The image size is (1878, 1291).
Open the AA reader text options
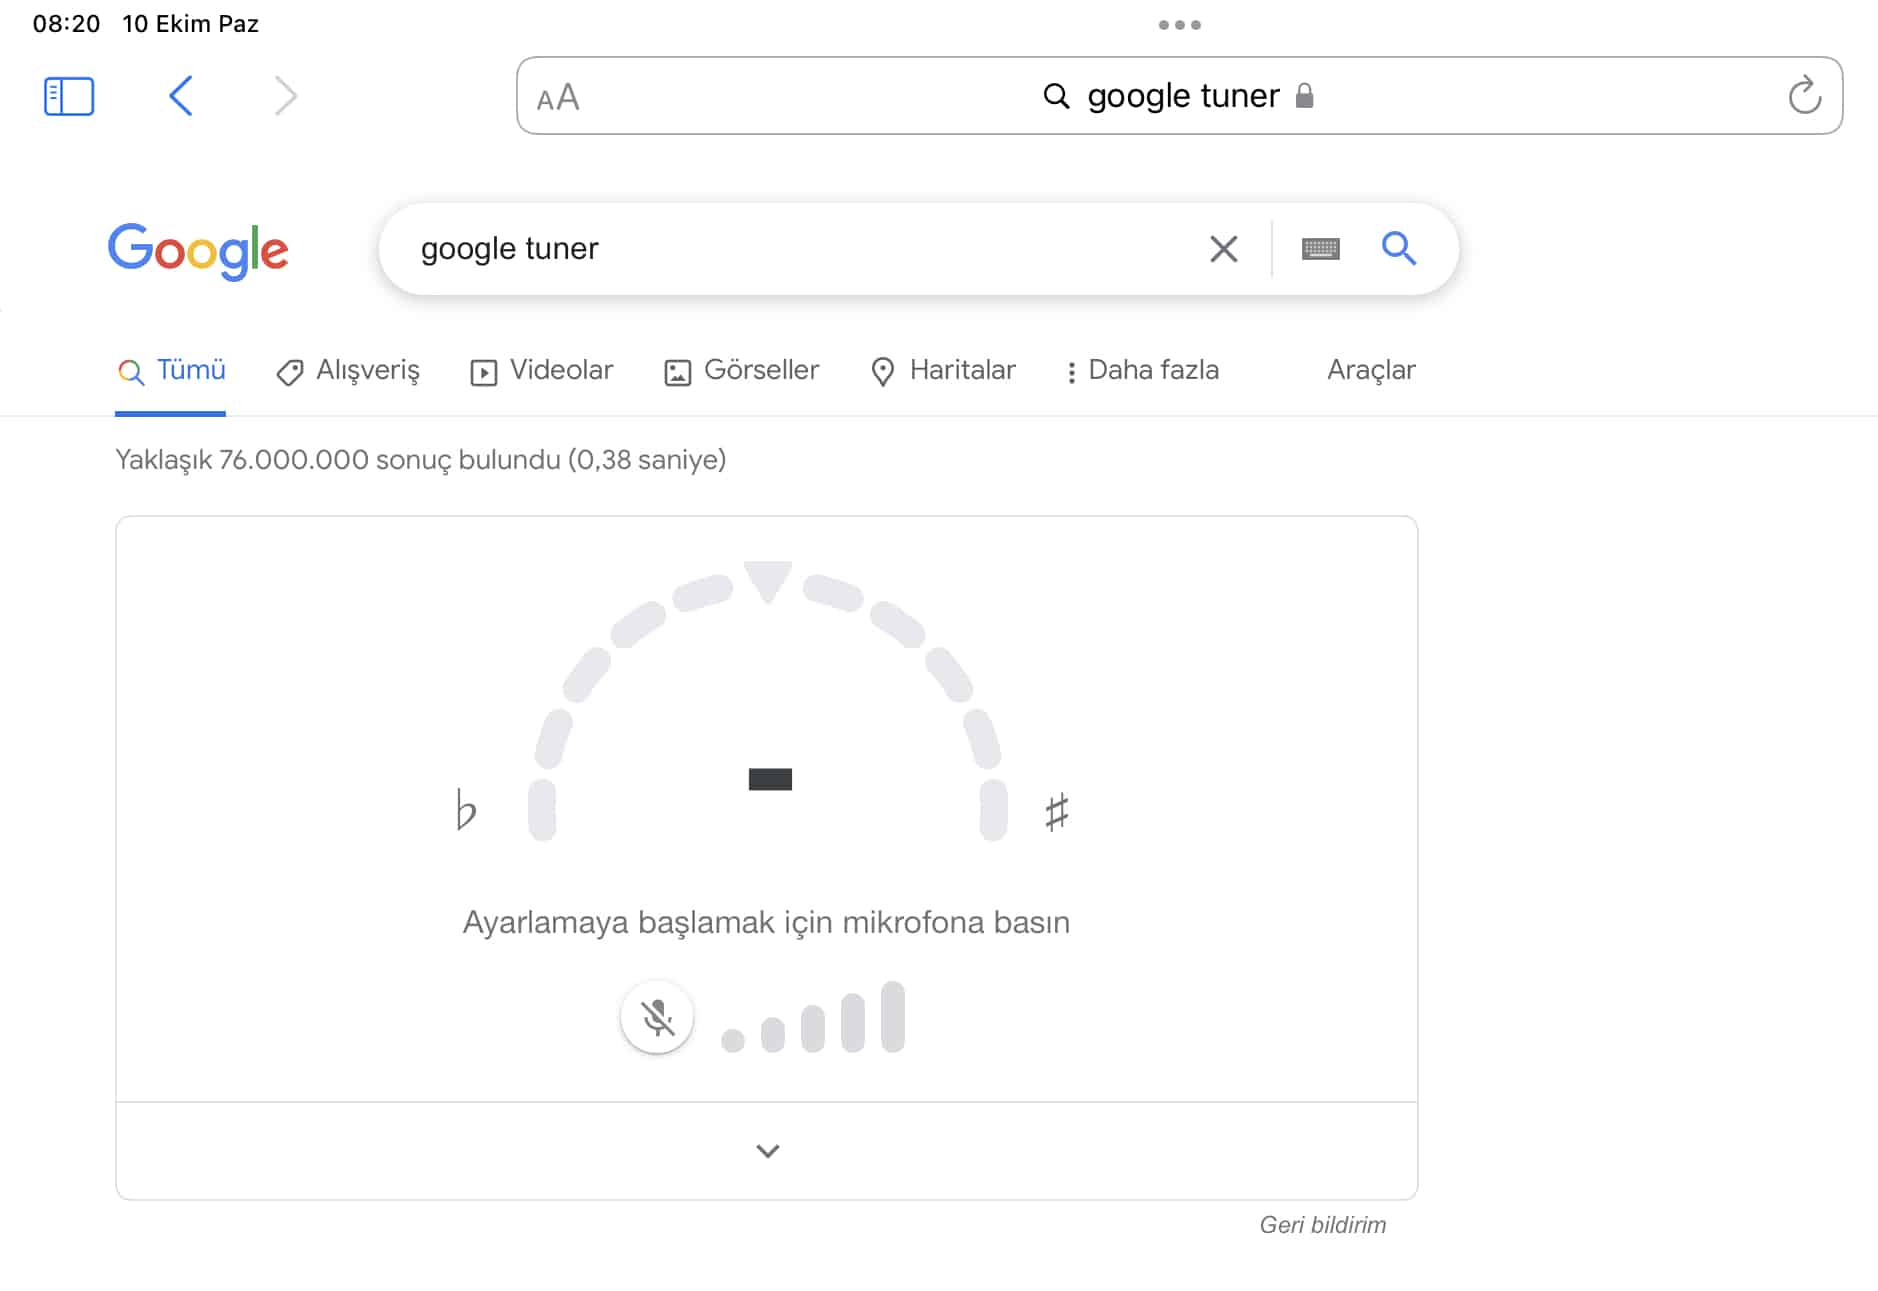[x=558, y=97]
